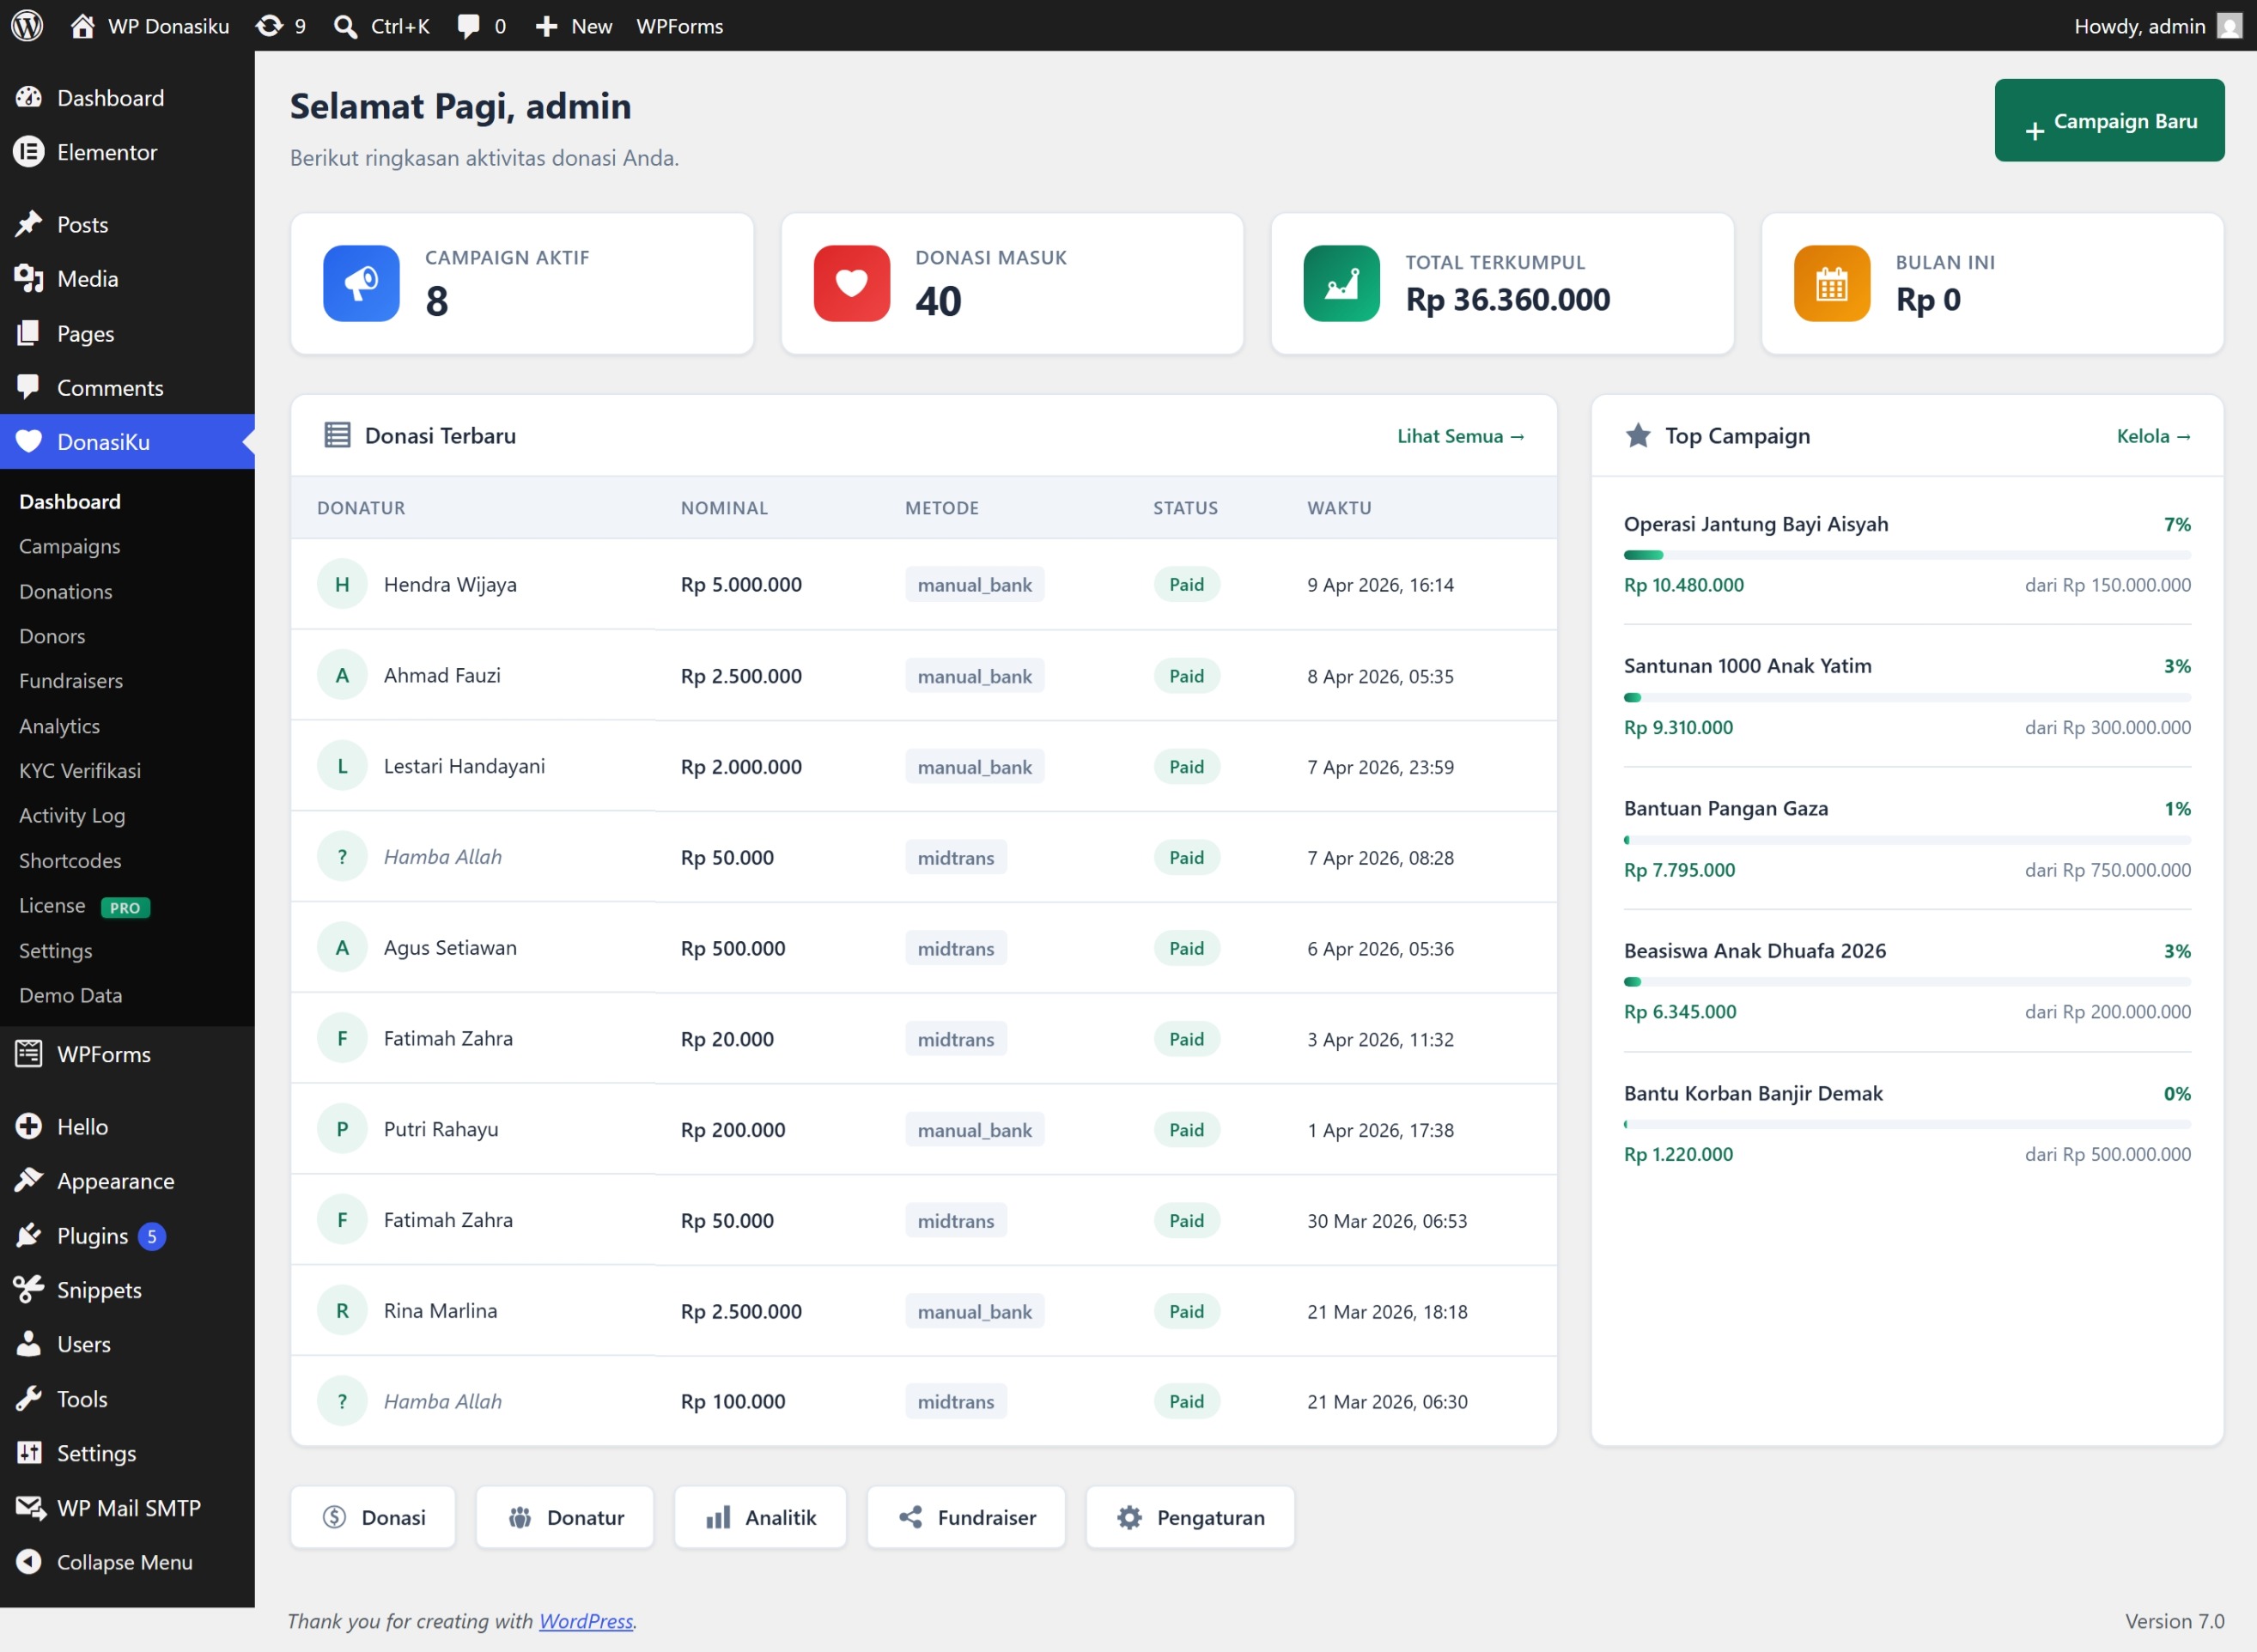Collapse the admin sidebar menu
Screen dimensions: 2257x1652
click(127, 1562)
